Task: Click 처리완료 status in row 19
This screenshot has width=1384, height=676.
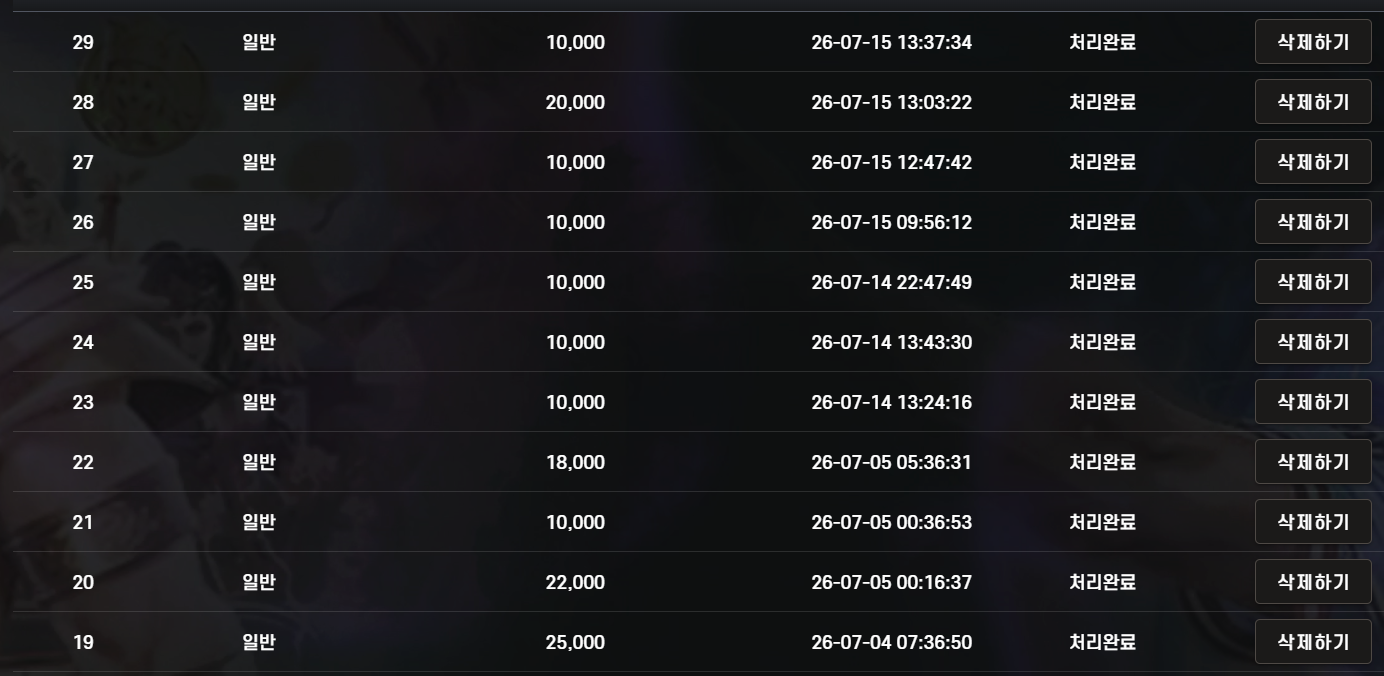Action: pyautogui.click(x=1102, y=642)
